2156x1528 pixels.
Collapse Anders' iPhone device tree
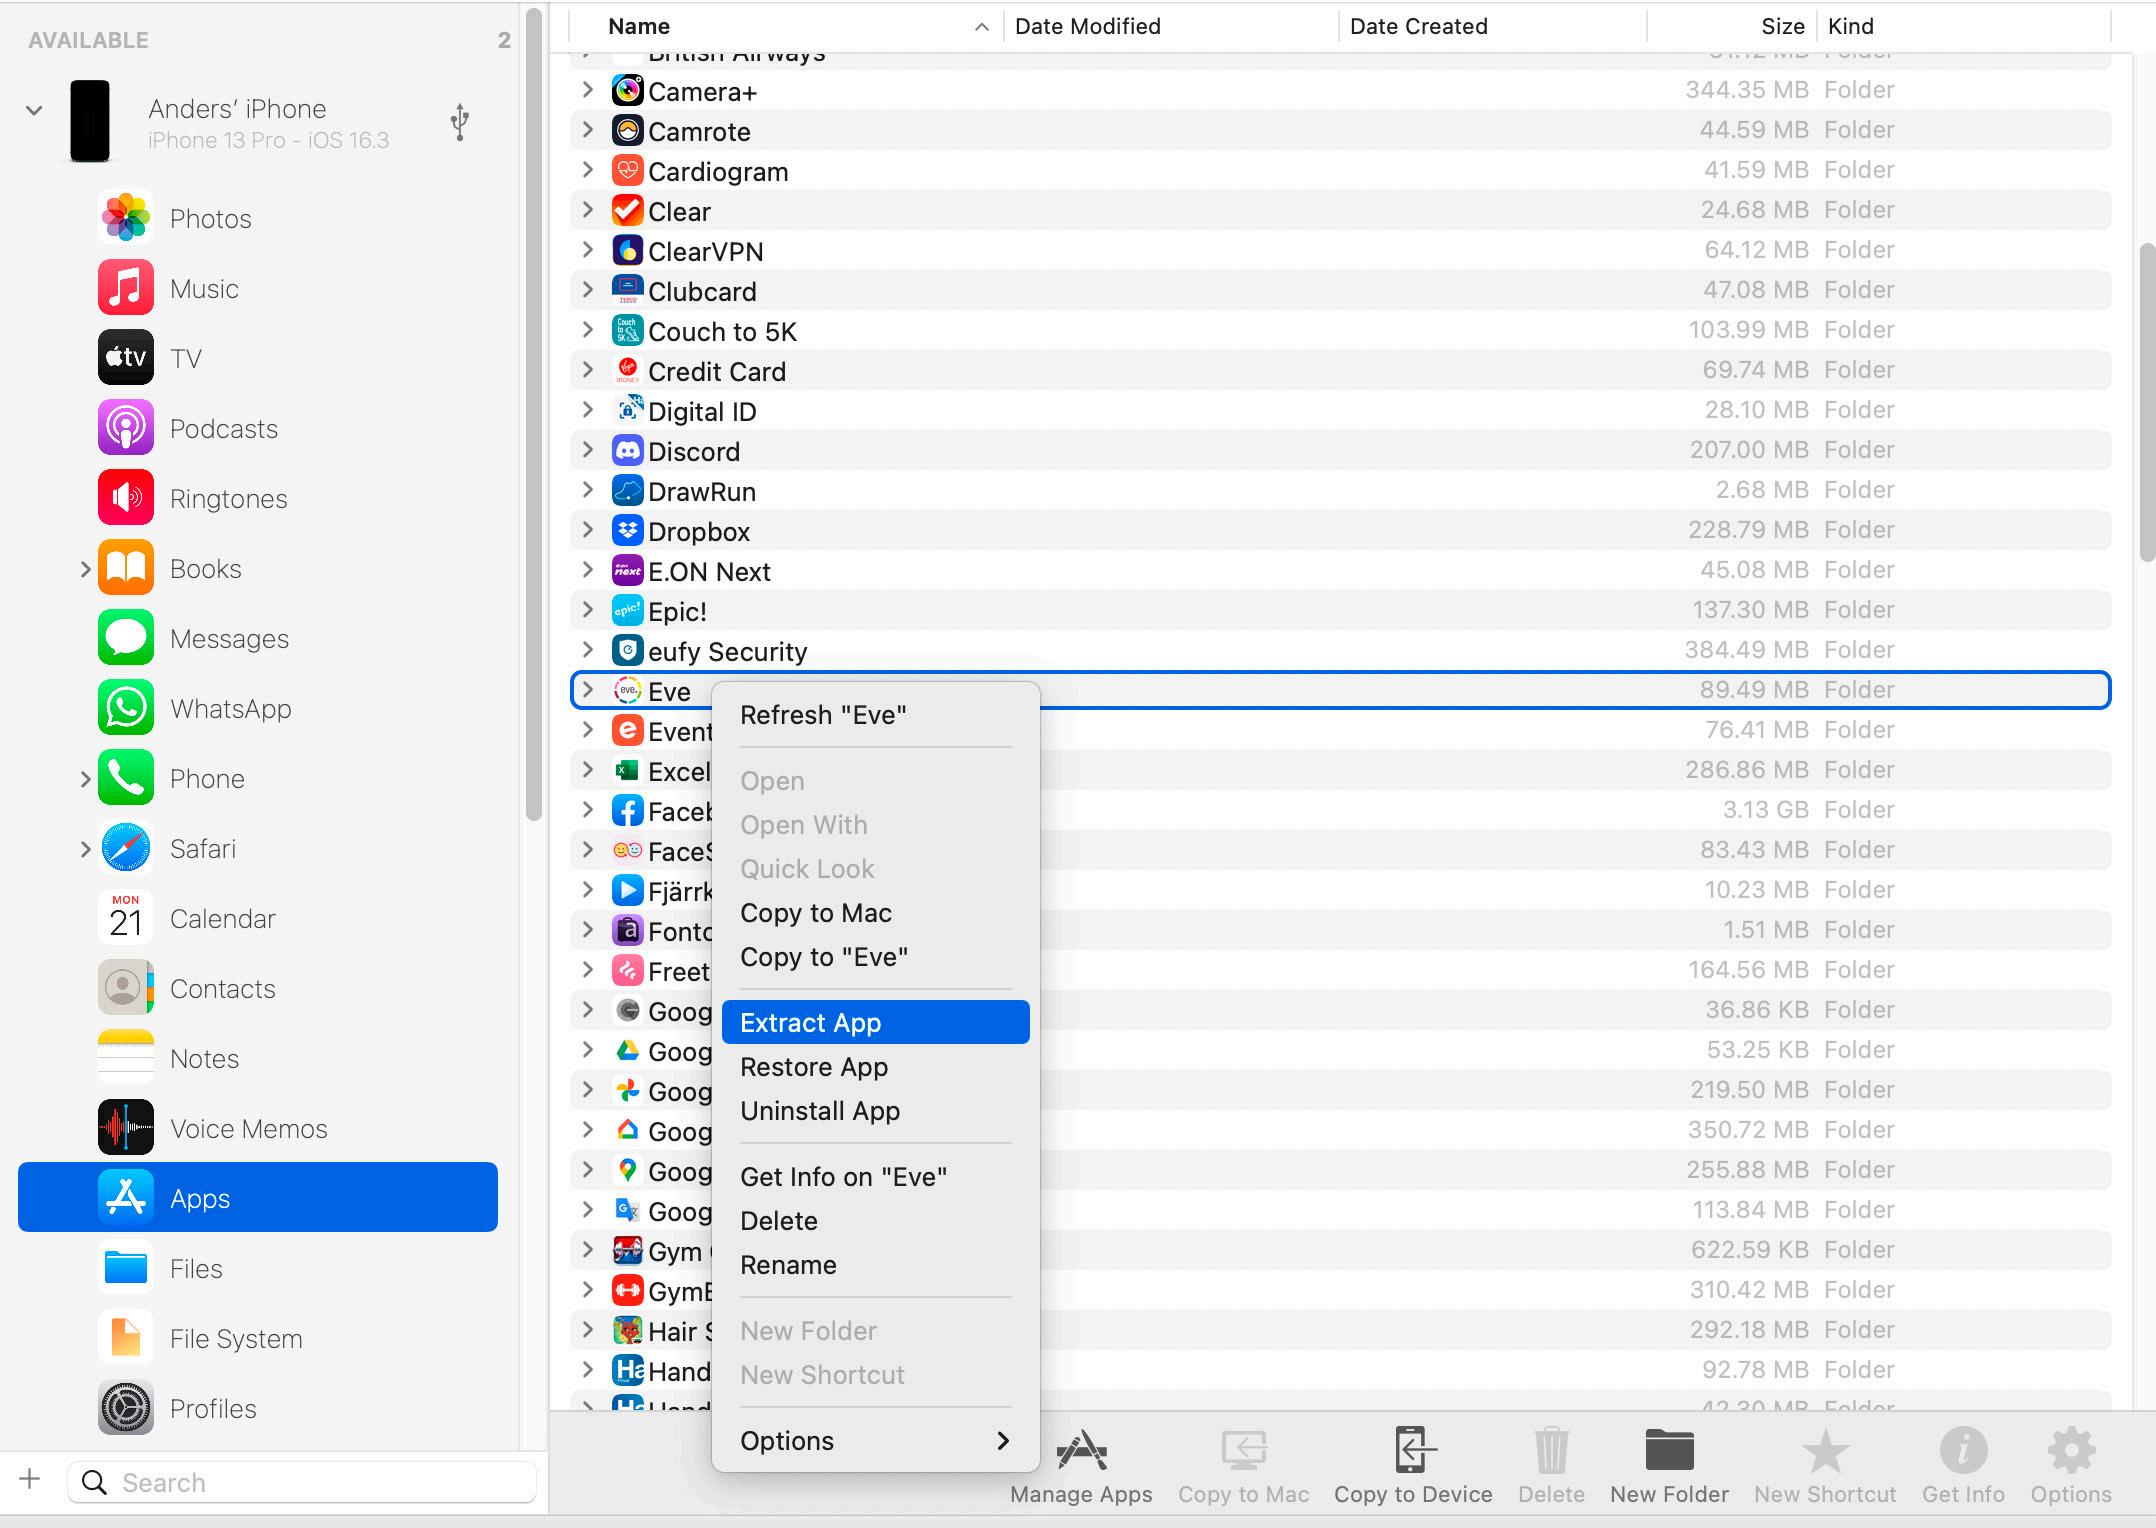[x=34, y=110]
